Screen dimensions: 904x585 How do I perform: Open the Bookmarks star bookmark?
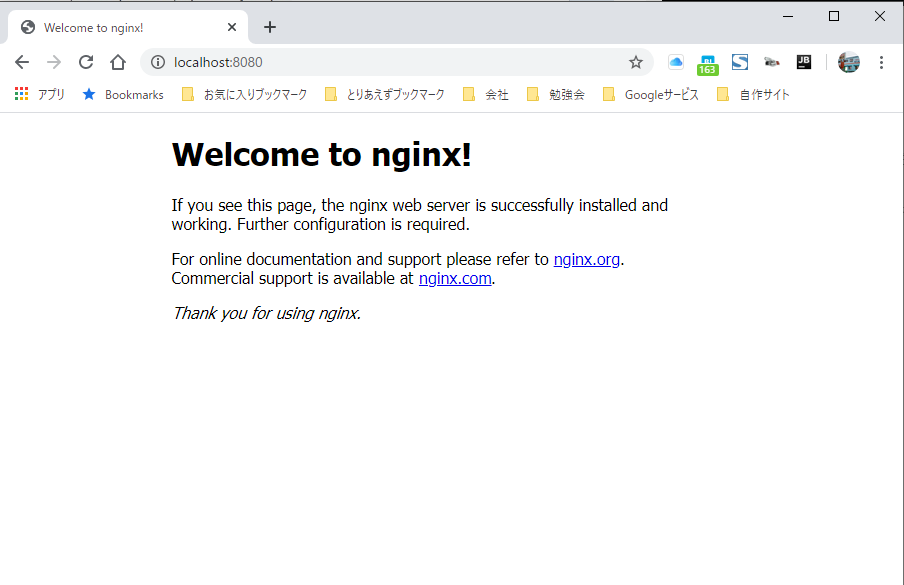click(123, 95)
